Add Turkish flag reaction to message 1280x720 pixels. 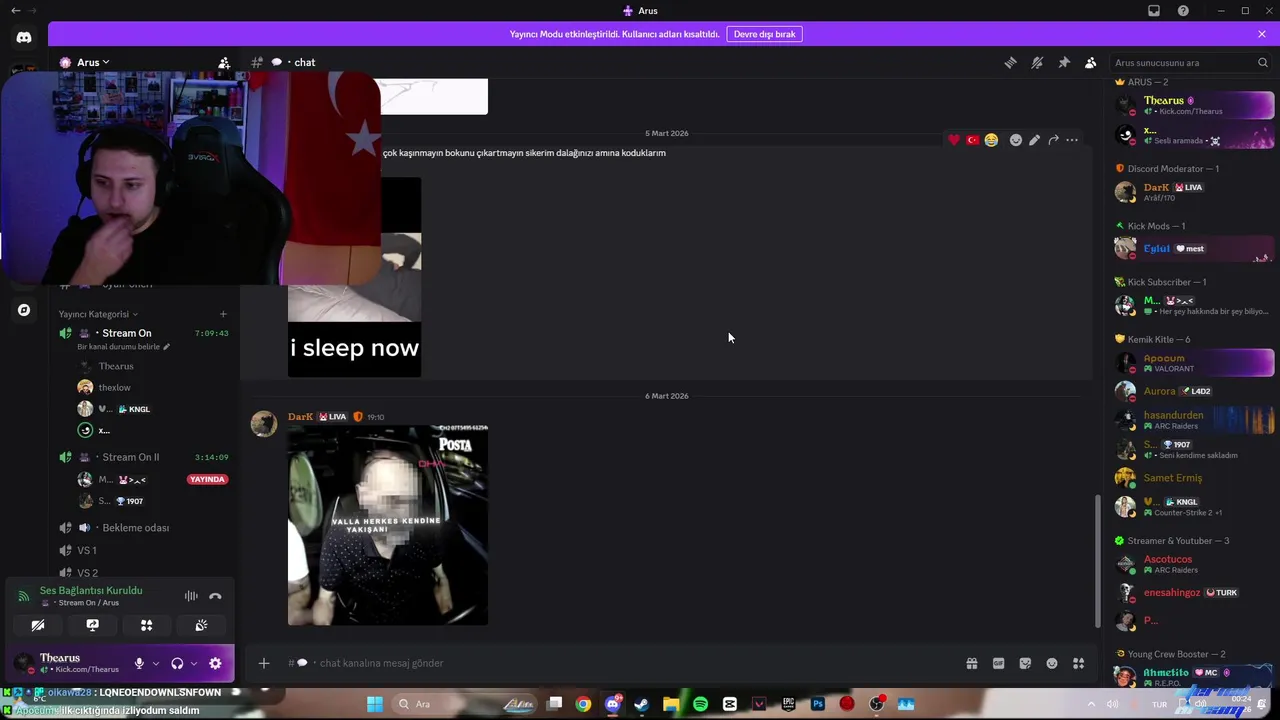(x=972, y=140)
